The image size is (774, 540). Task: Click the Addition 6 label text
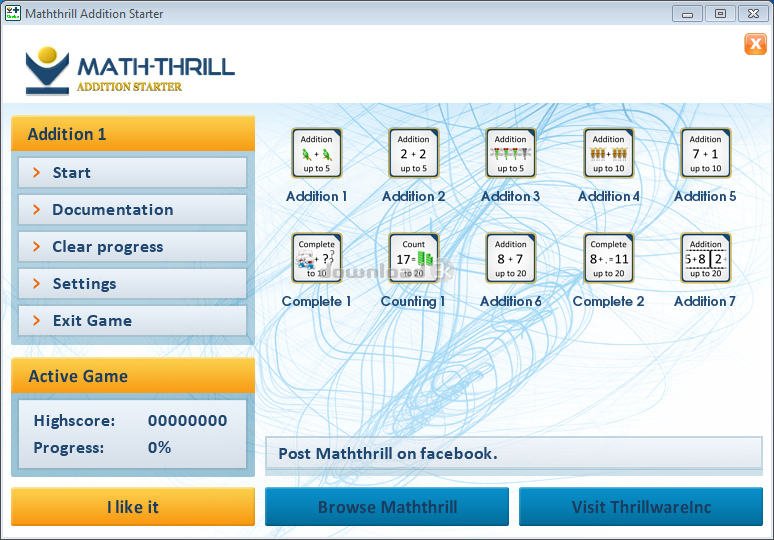[x=511, y=302]
